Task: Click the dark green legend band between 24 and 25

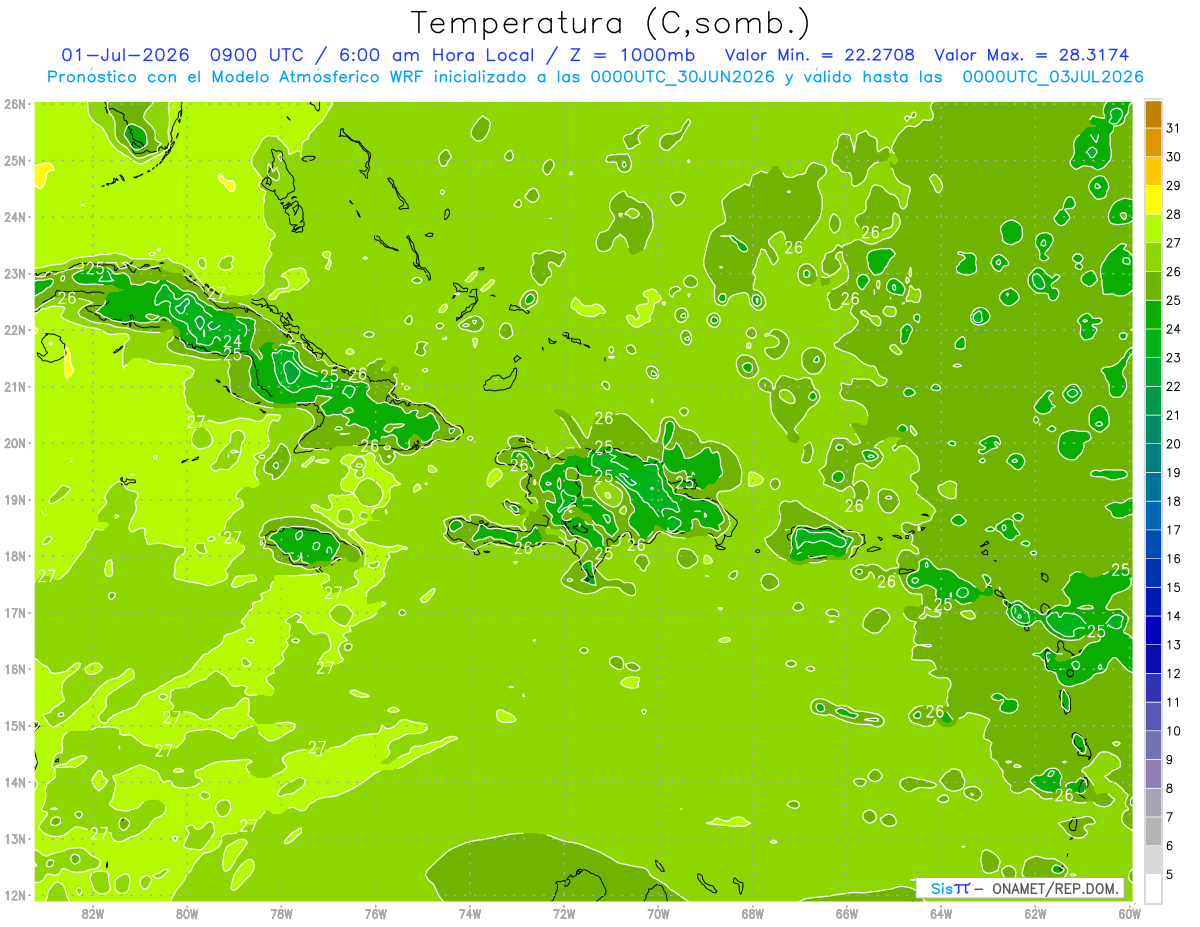Action: click(1153, 315)
